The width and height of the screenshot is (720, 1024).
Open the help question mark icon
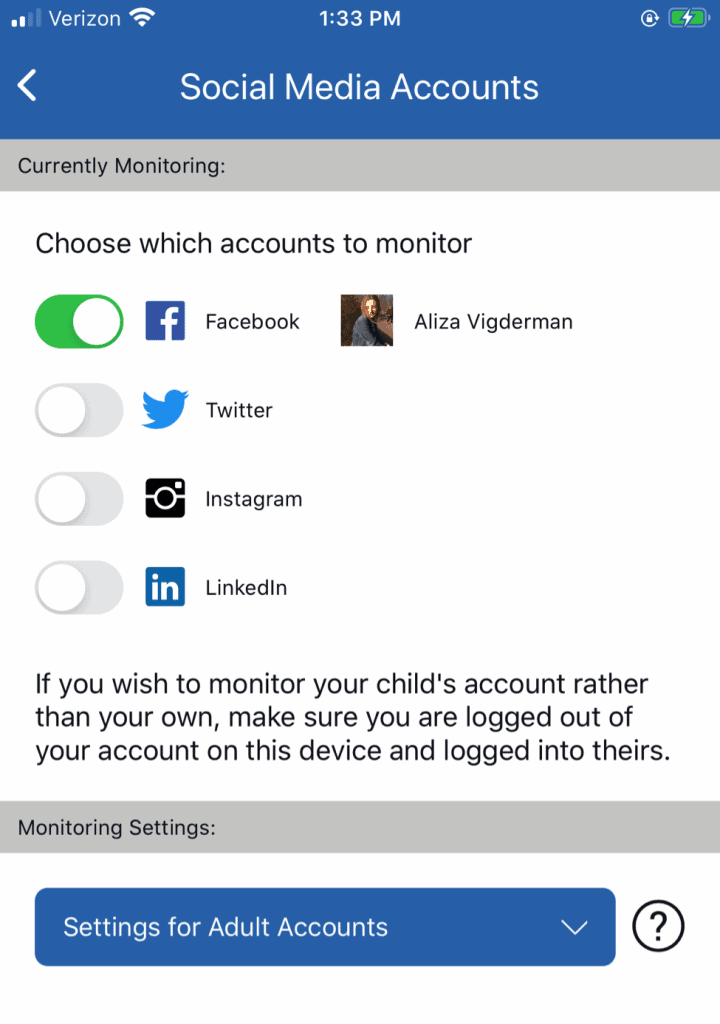click(658, 927)
